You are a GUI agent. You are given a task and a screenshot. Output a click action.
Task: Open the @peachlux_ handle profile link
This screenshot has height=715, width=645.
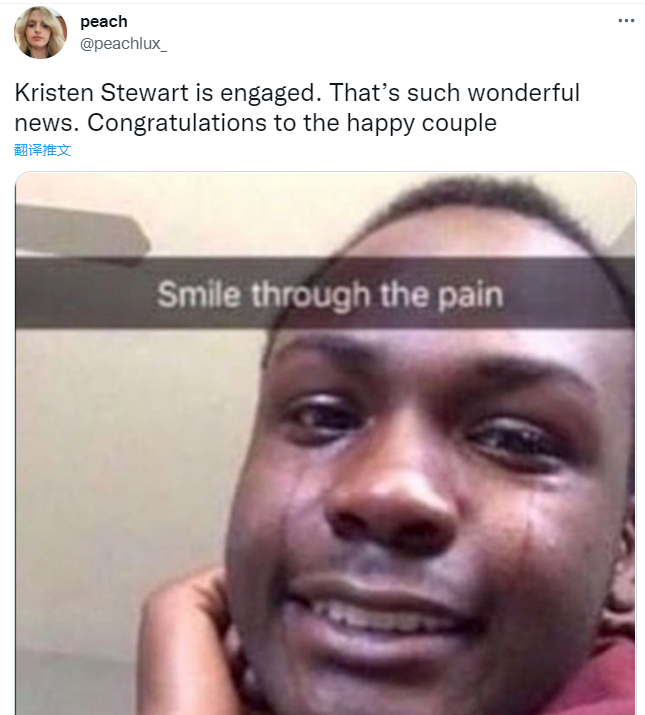124,44
